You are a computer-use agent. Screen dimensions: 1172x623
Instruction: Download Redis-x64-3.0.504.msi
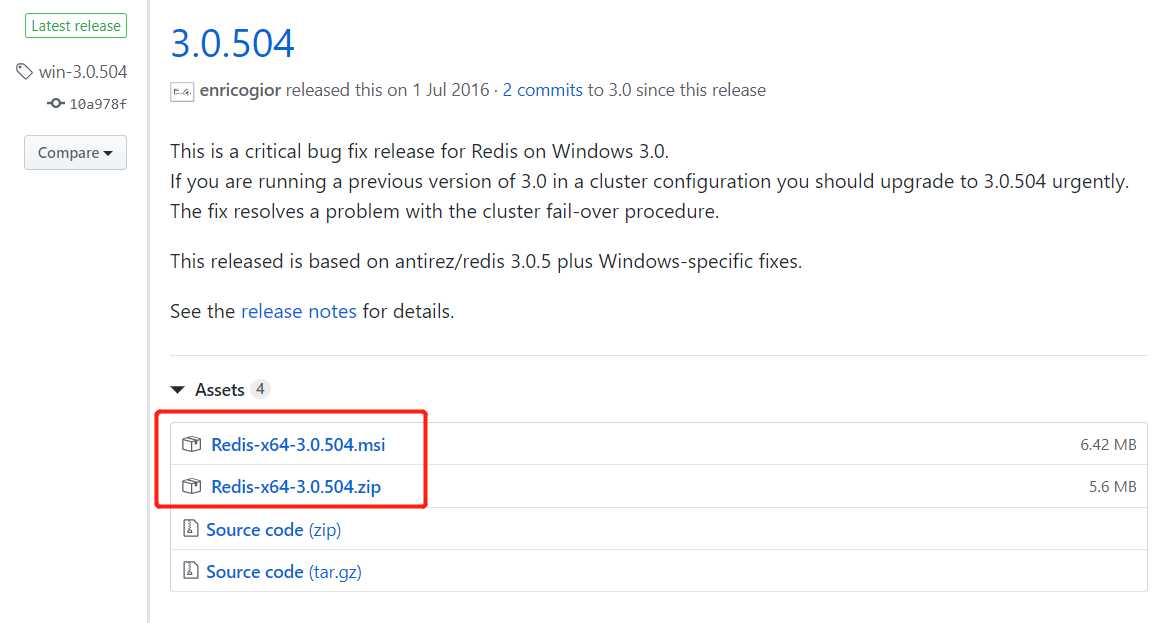click(298, 444)
